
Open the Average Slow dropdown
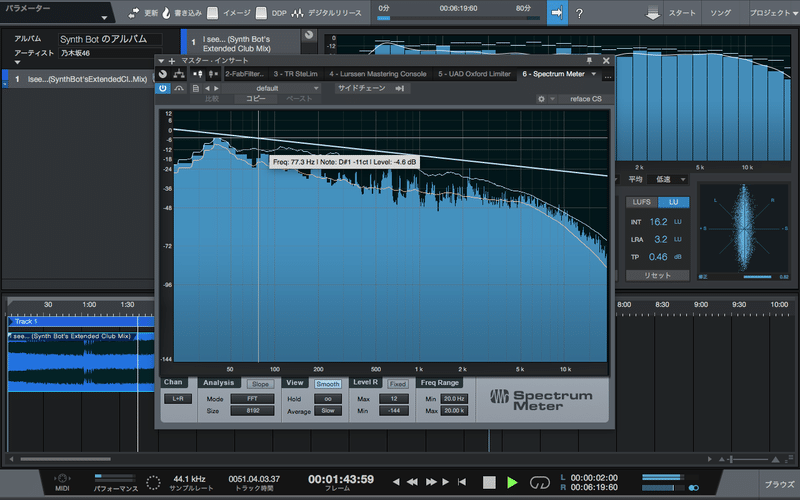(328, 411)
